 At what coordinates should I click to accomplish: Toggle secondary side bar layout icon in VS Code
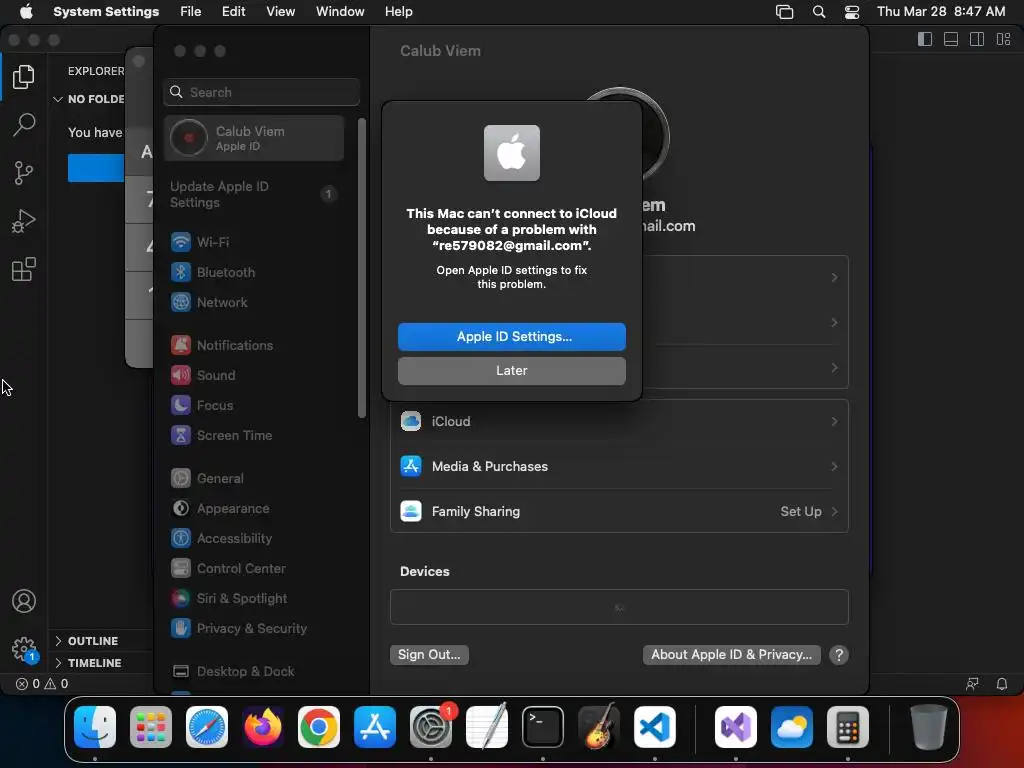[x=977, y=39]
